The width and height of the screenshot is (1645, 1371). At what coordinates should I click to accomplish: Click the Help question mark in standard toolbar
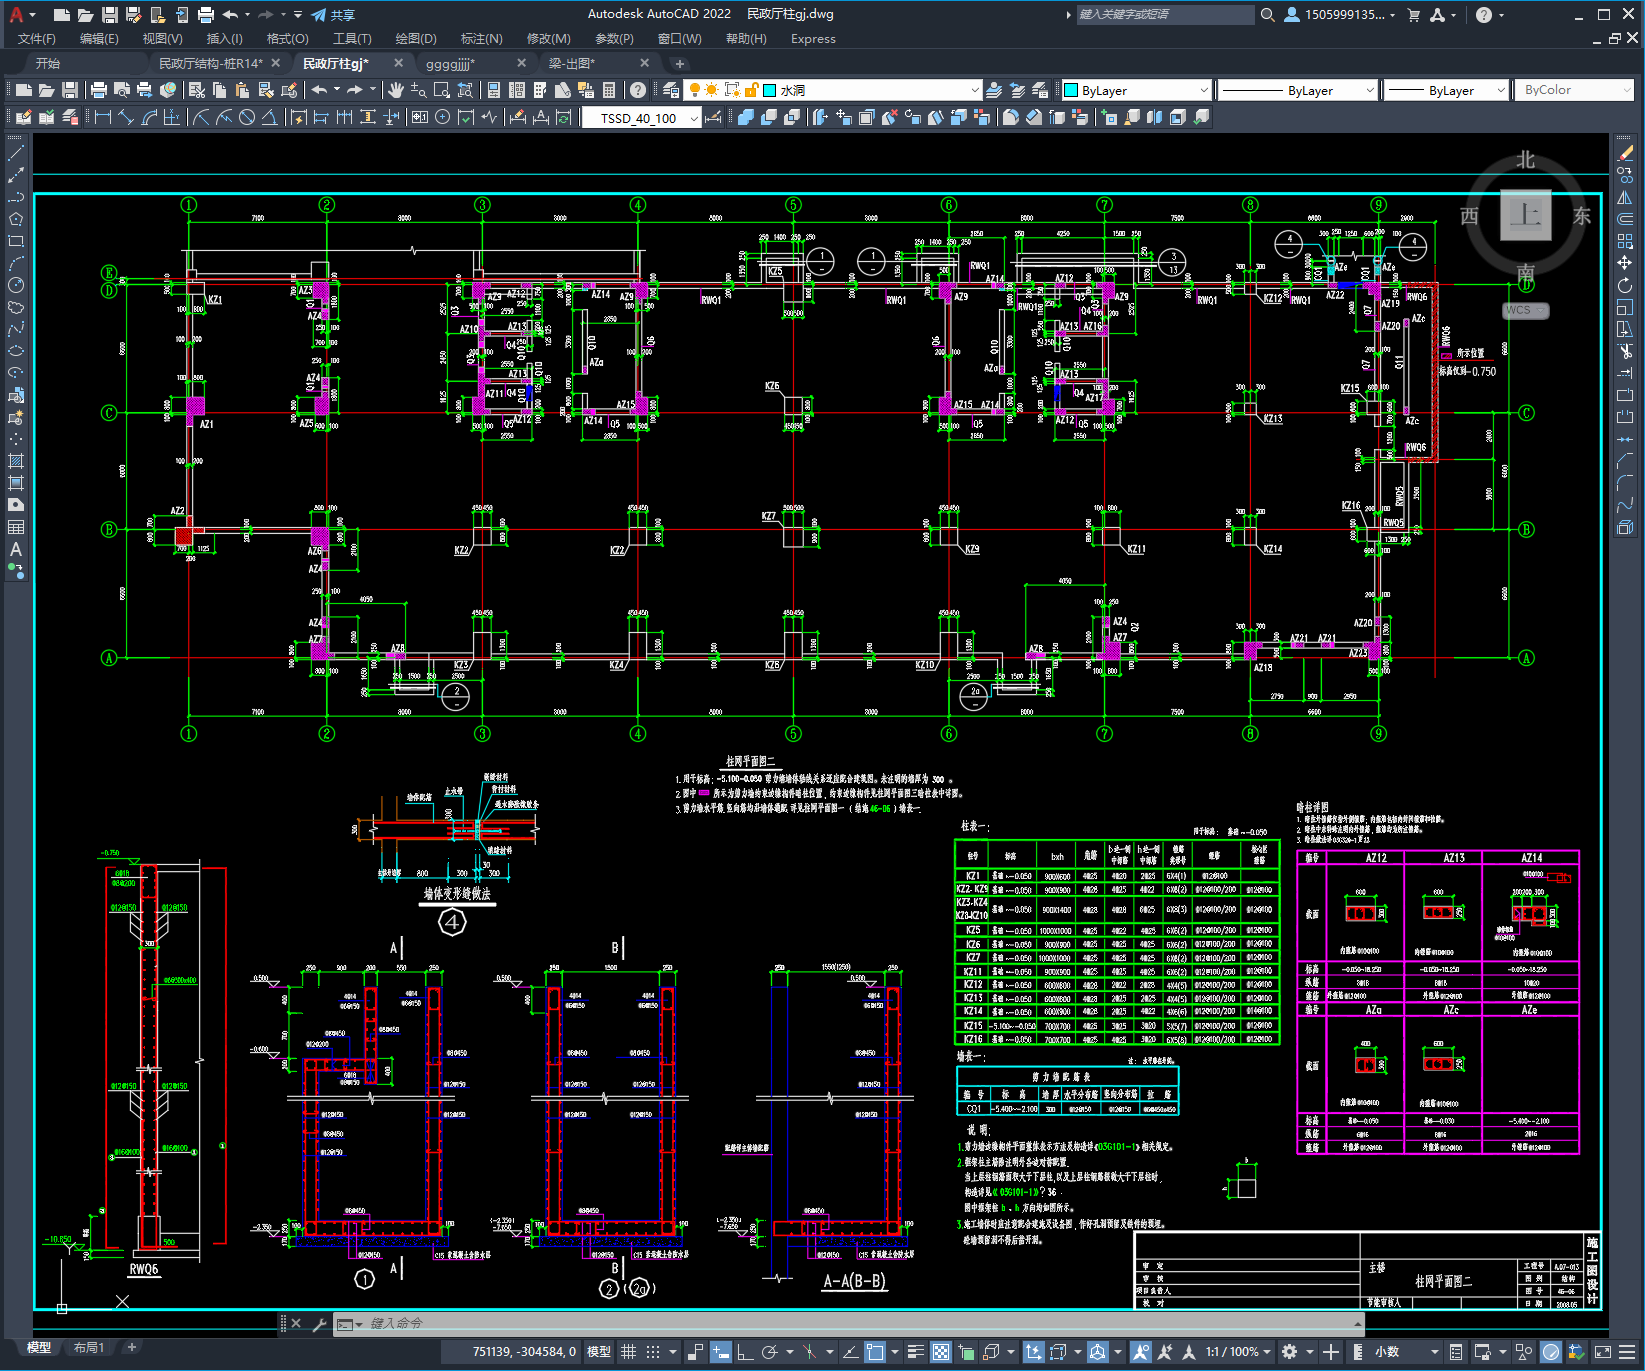point(638,90)
